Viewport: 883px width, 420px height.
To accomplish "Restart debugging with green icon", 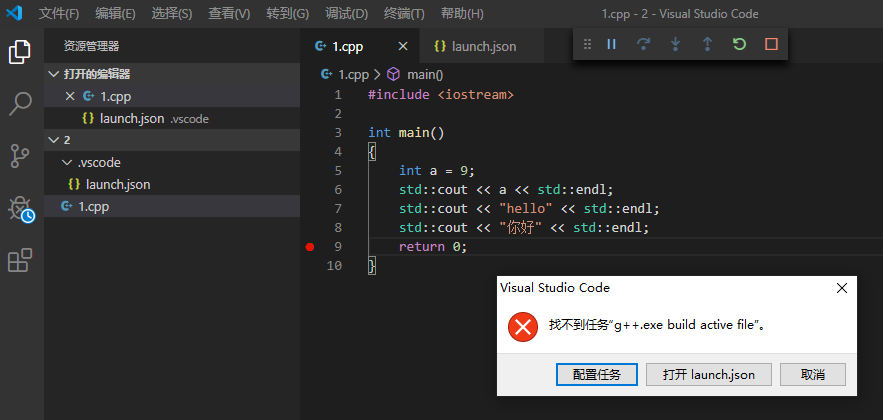I will tap(739, 44).
